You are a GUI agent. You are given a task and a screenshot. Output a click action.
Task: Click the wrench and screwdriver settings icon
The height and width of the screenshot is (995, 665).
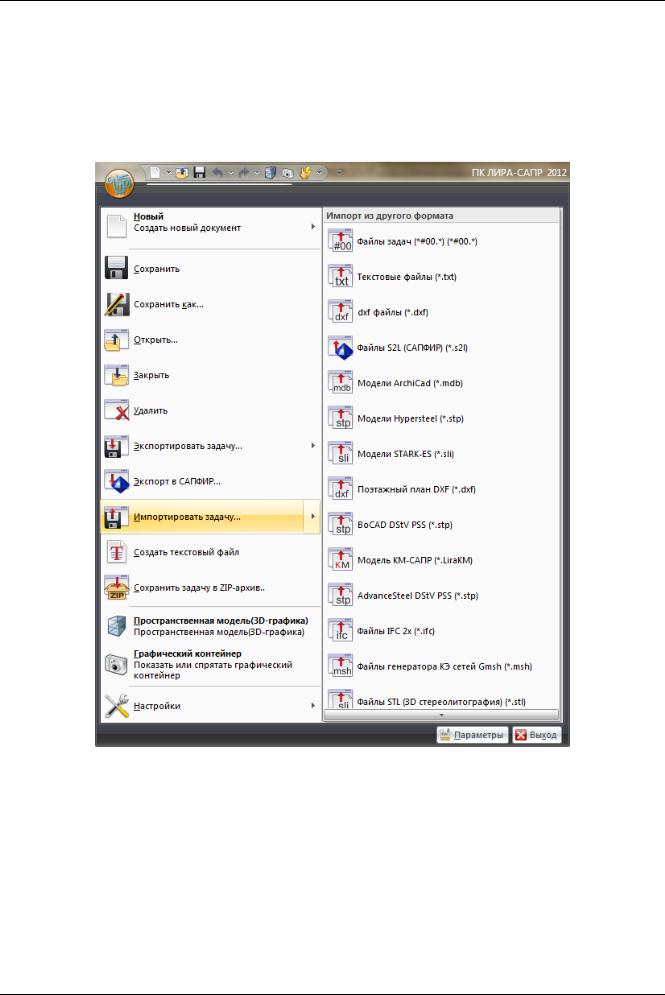click(x=117, y=706)
